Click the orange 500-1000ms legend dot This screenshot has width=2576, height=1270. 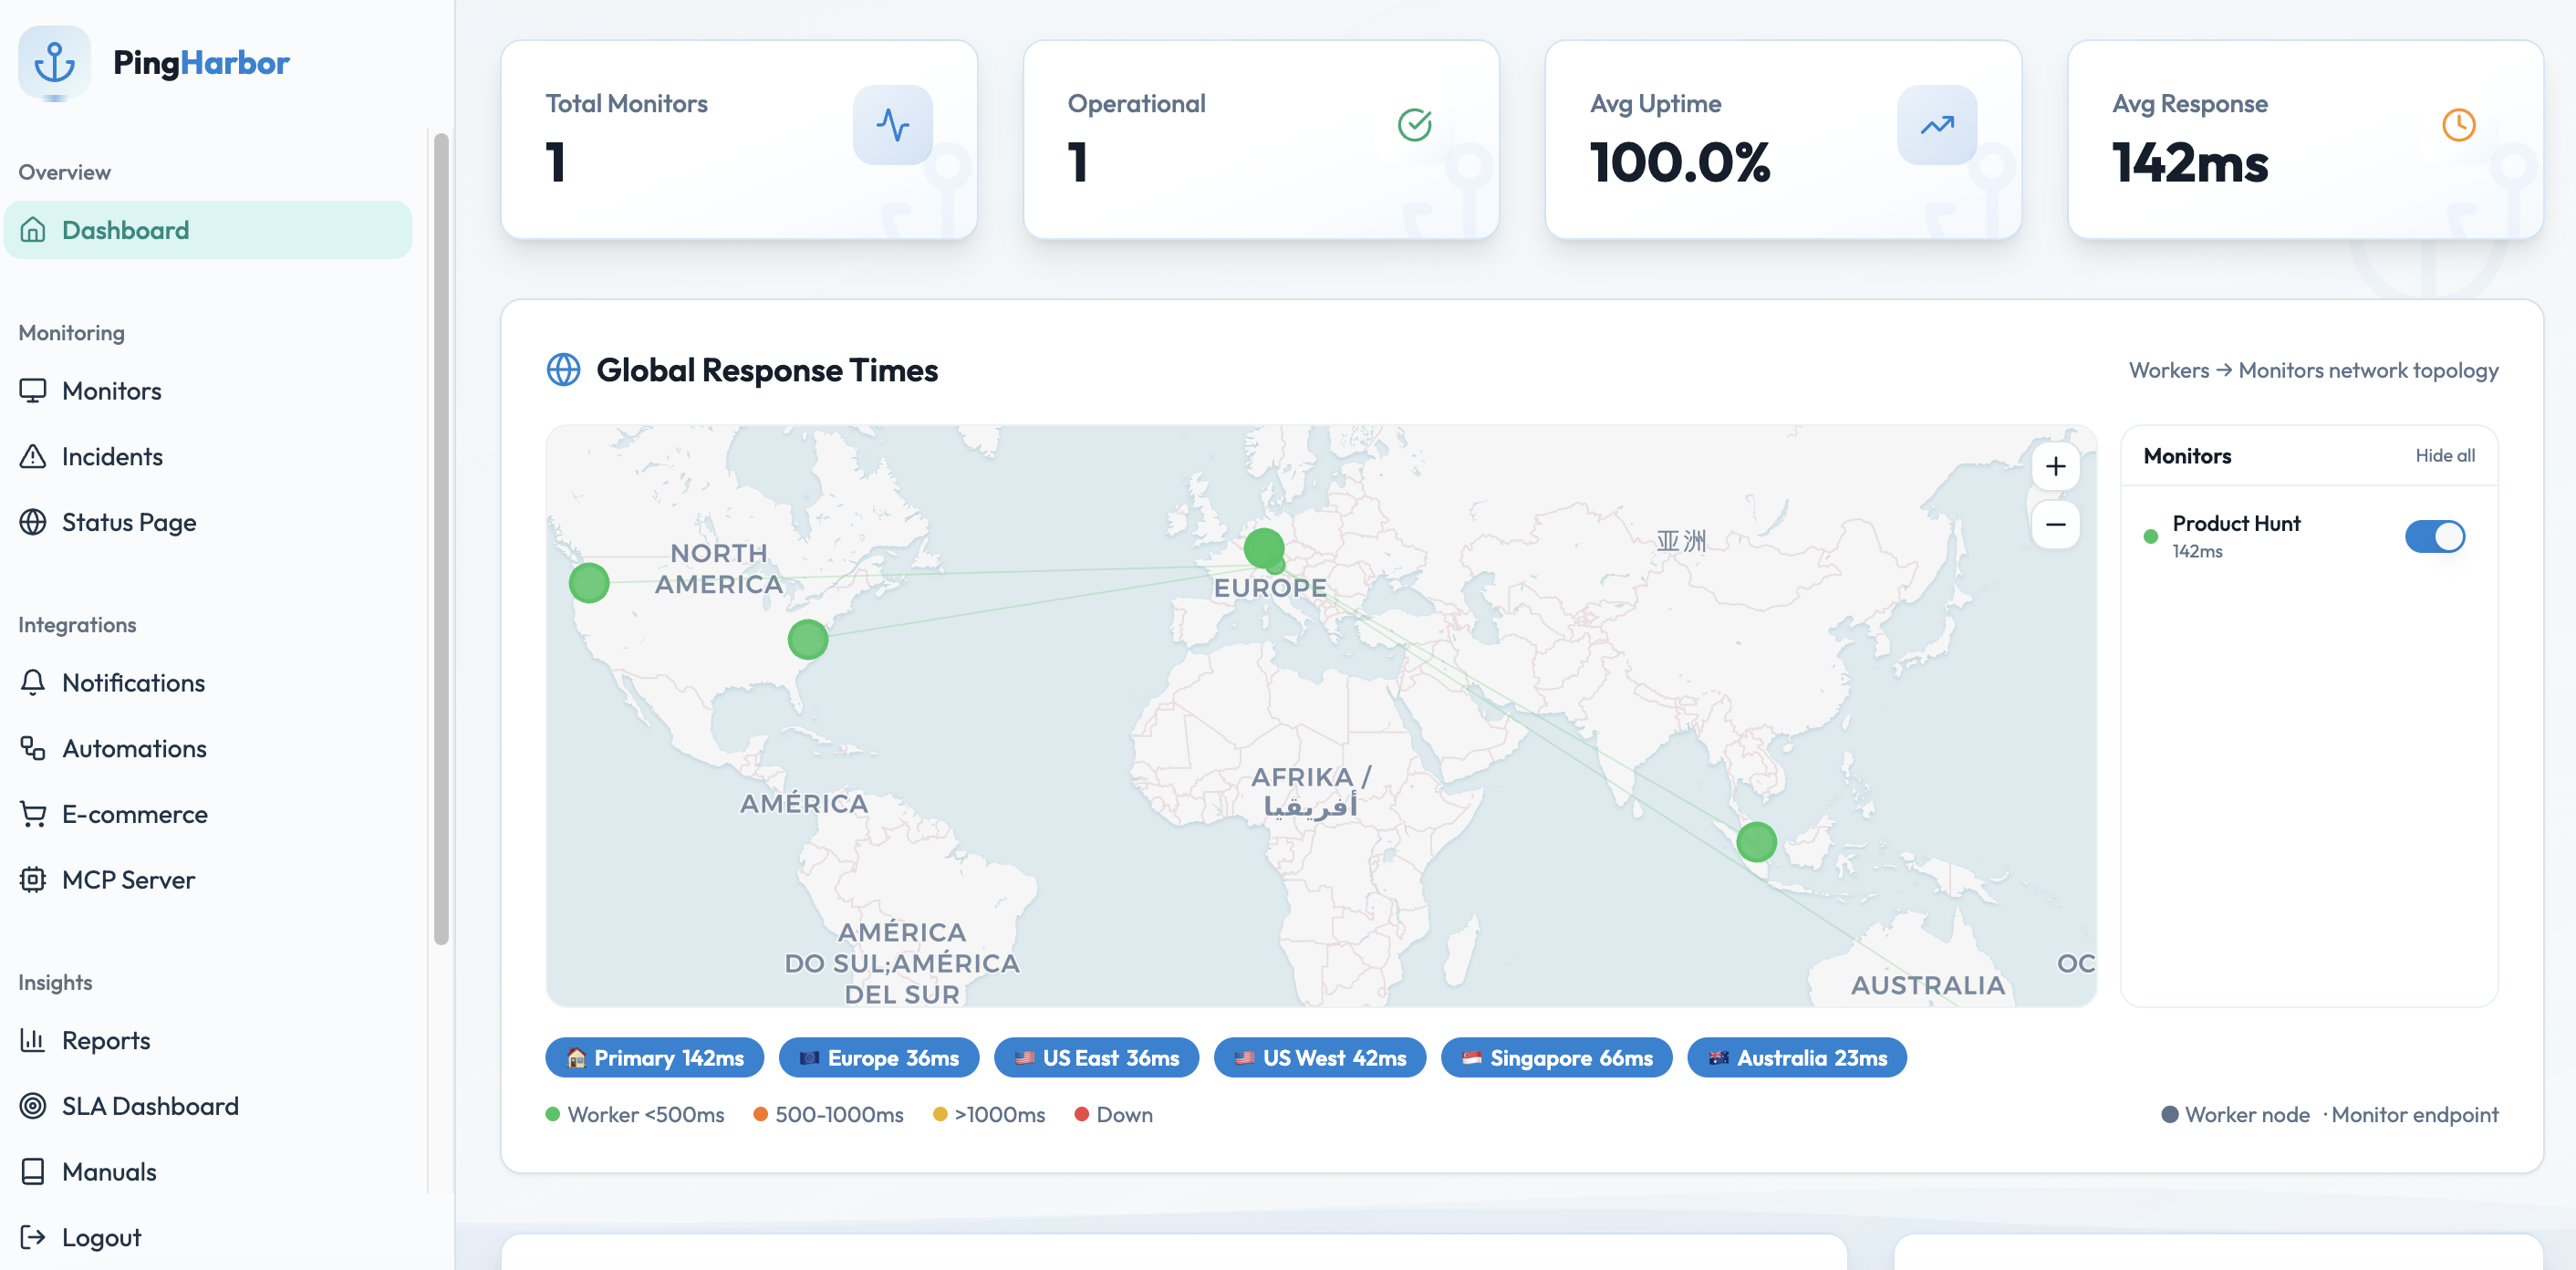pyautogui.click(x=760, y=1115)
